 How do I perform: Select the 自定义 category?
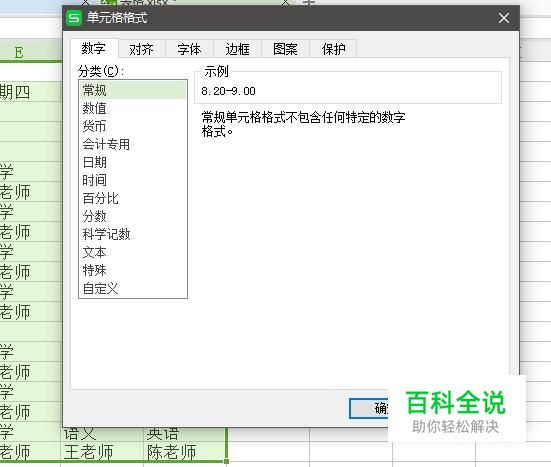pyautogui.click(x=133, y=288)
